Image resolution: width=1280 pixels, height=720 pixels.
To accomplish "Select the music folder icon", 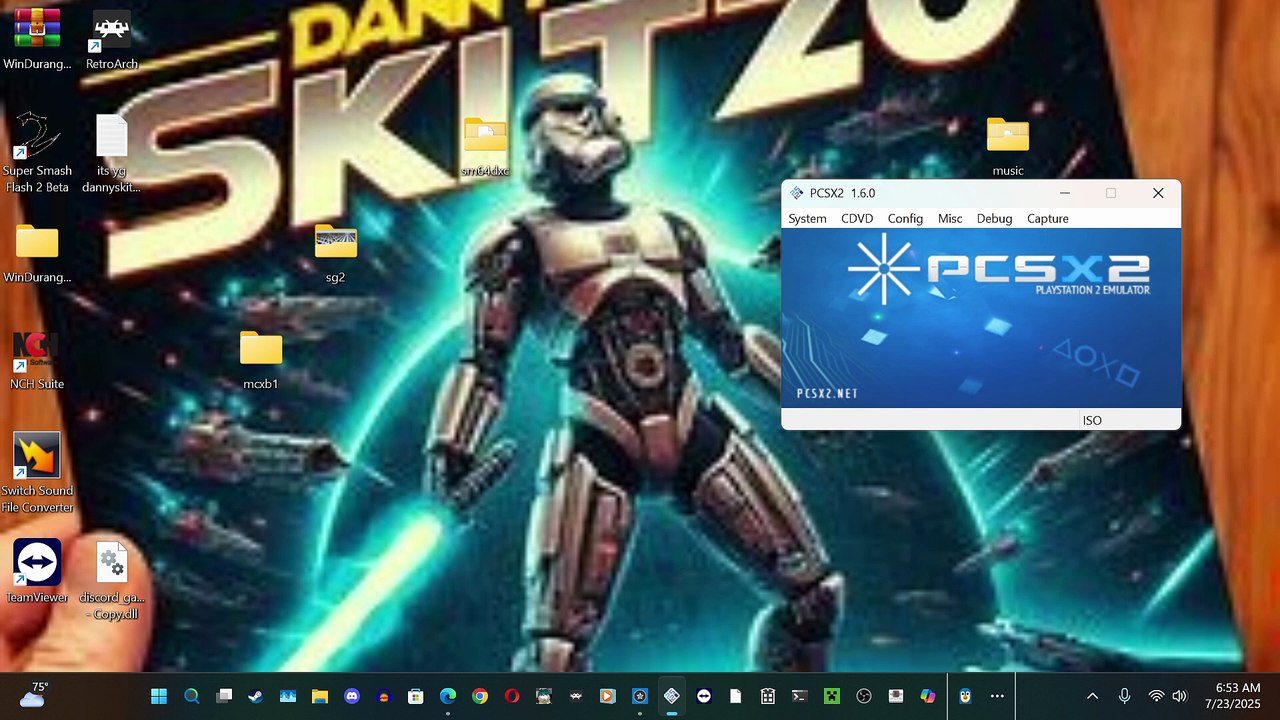I will point(1008,147).
